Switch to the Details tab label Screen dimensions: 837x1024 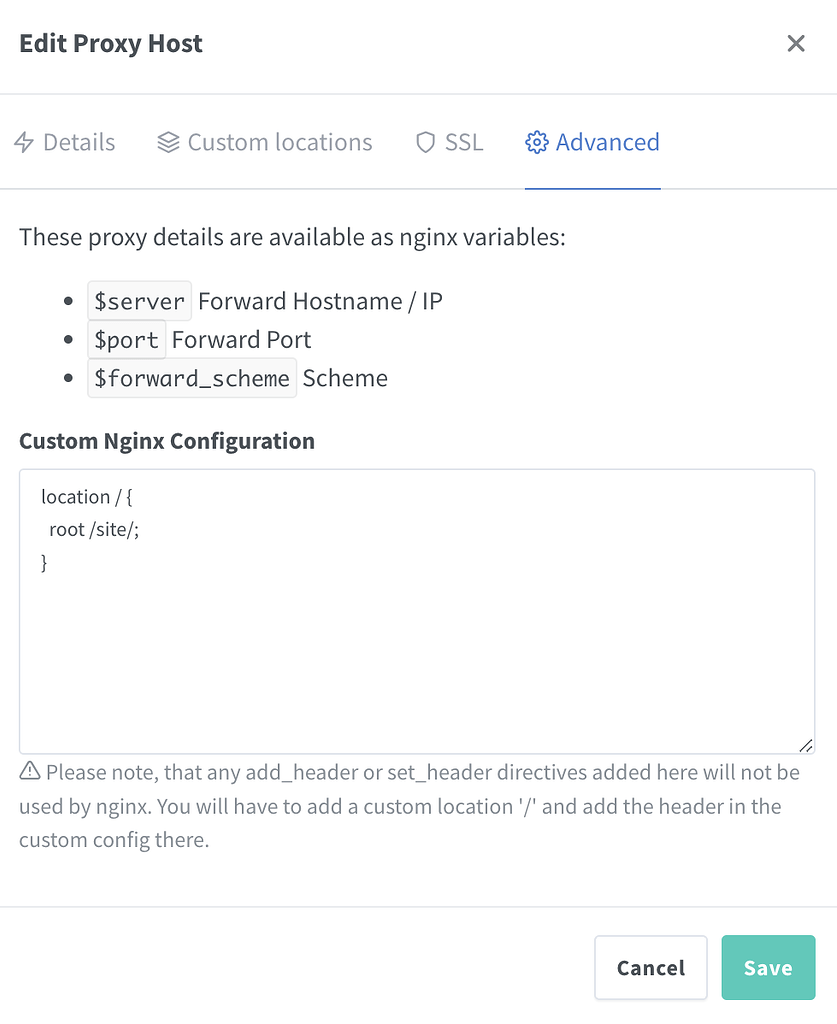point(79,143)
